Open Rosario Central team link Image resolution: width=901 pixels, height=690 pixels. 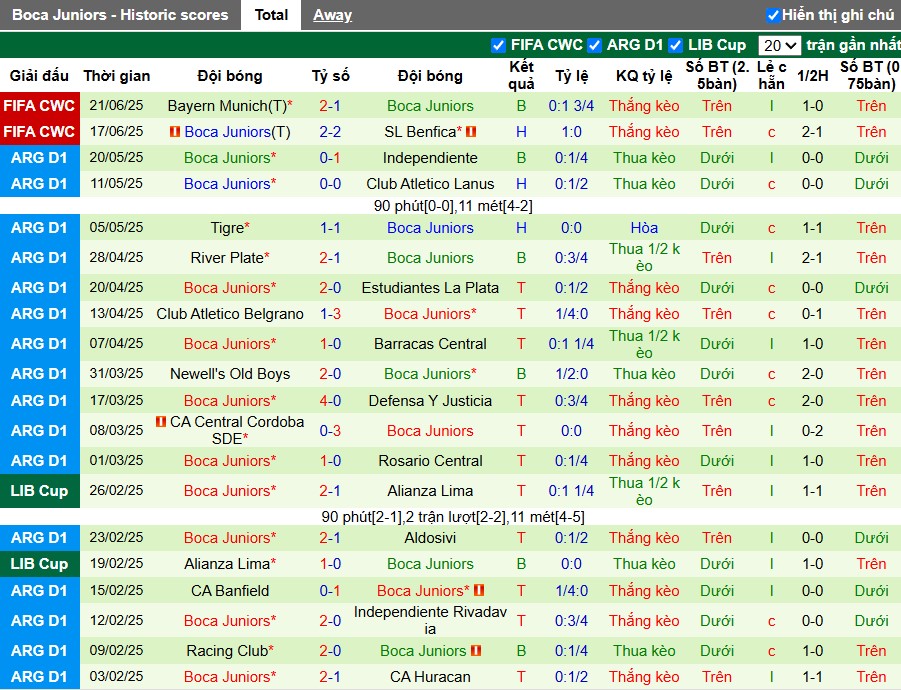[430, 460]
